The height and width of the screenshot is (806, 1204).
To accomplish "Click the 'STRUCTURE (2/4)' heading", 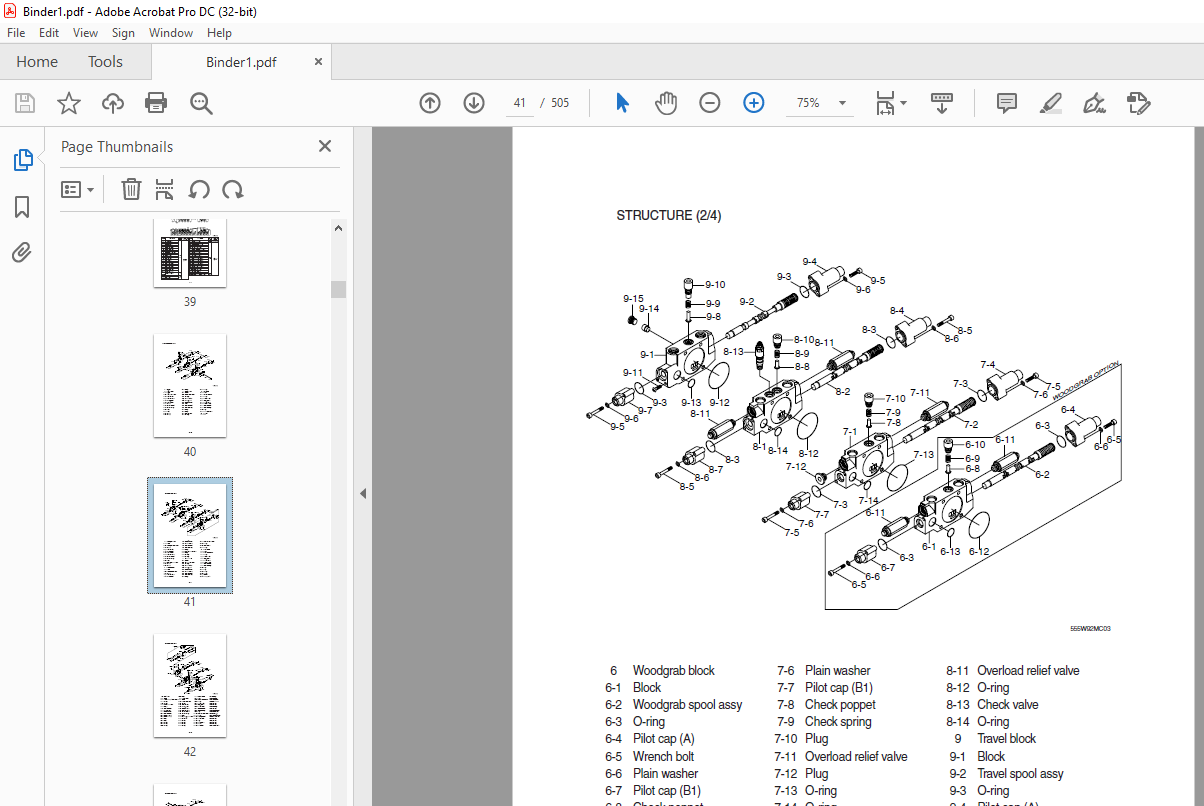I will pos(668,215).
